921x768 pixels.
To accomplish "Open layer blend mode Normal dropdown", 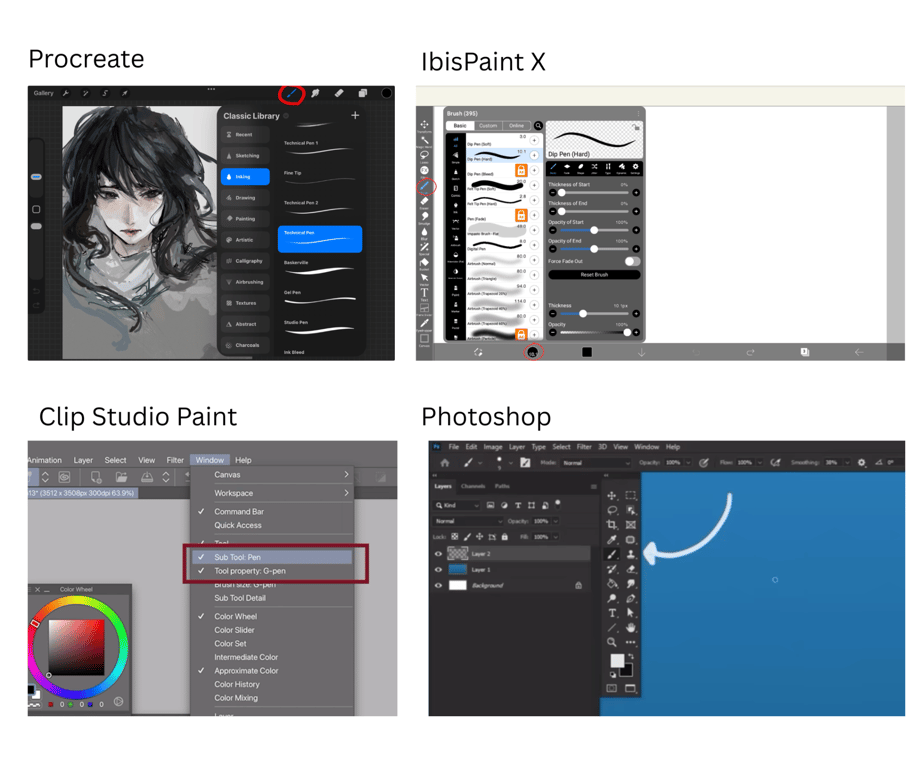I will coord(468,521).
